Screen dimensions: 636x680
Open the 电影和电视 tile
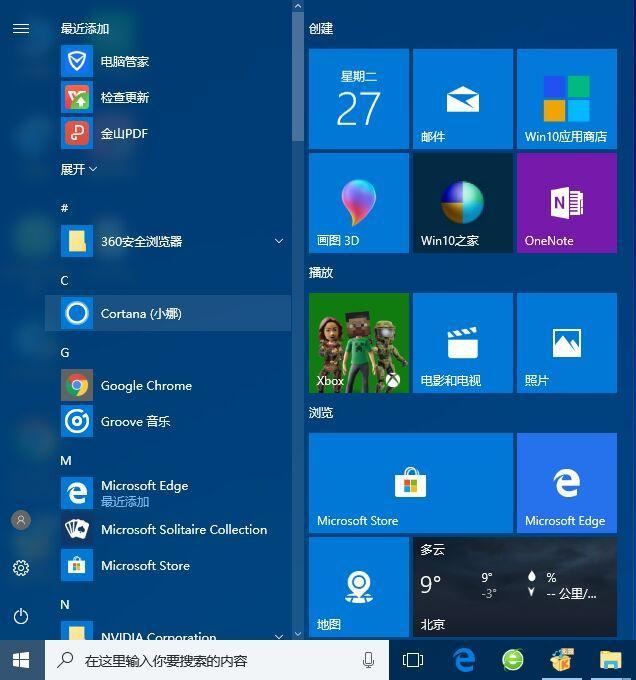click(463, 343)
